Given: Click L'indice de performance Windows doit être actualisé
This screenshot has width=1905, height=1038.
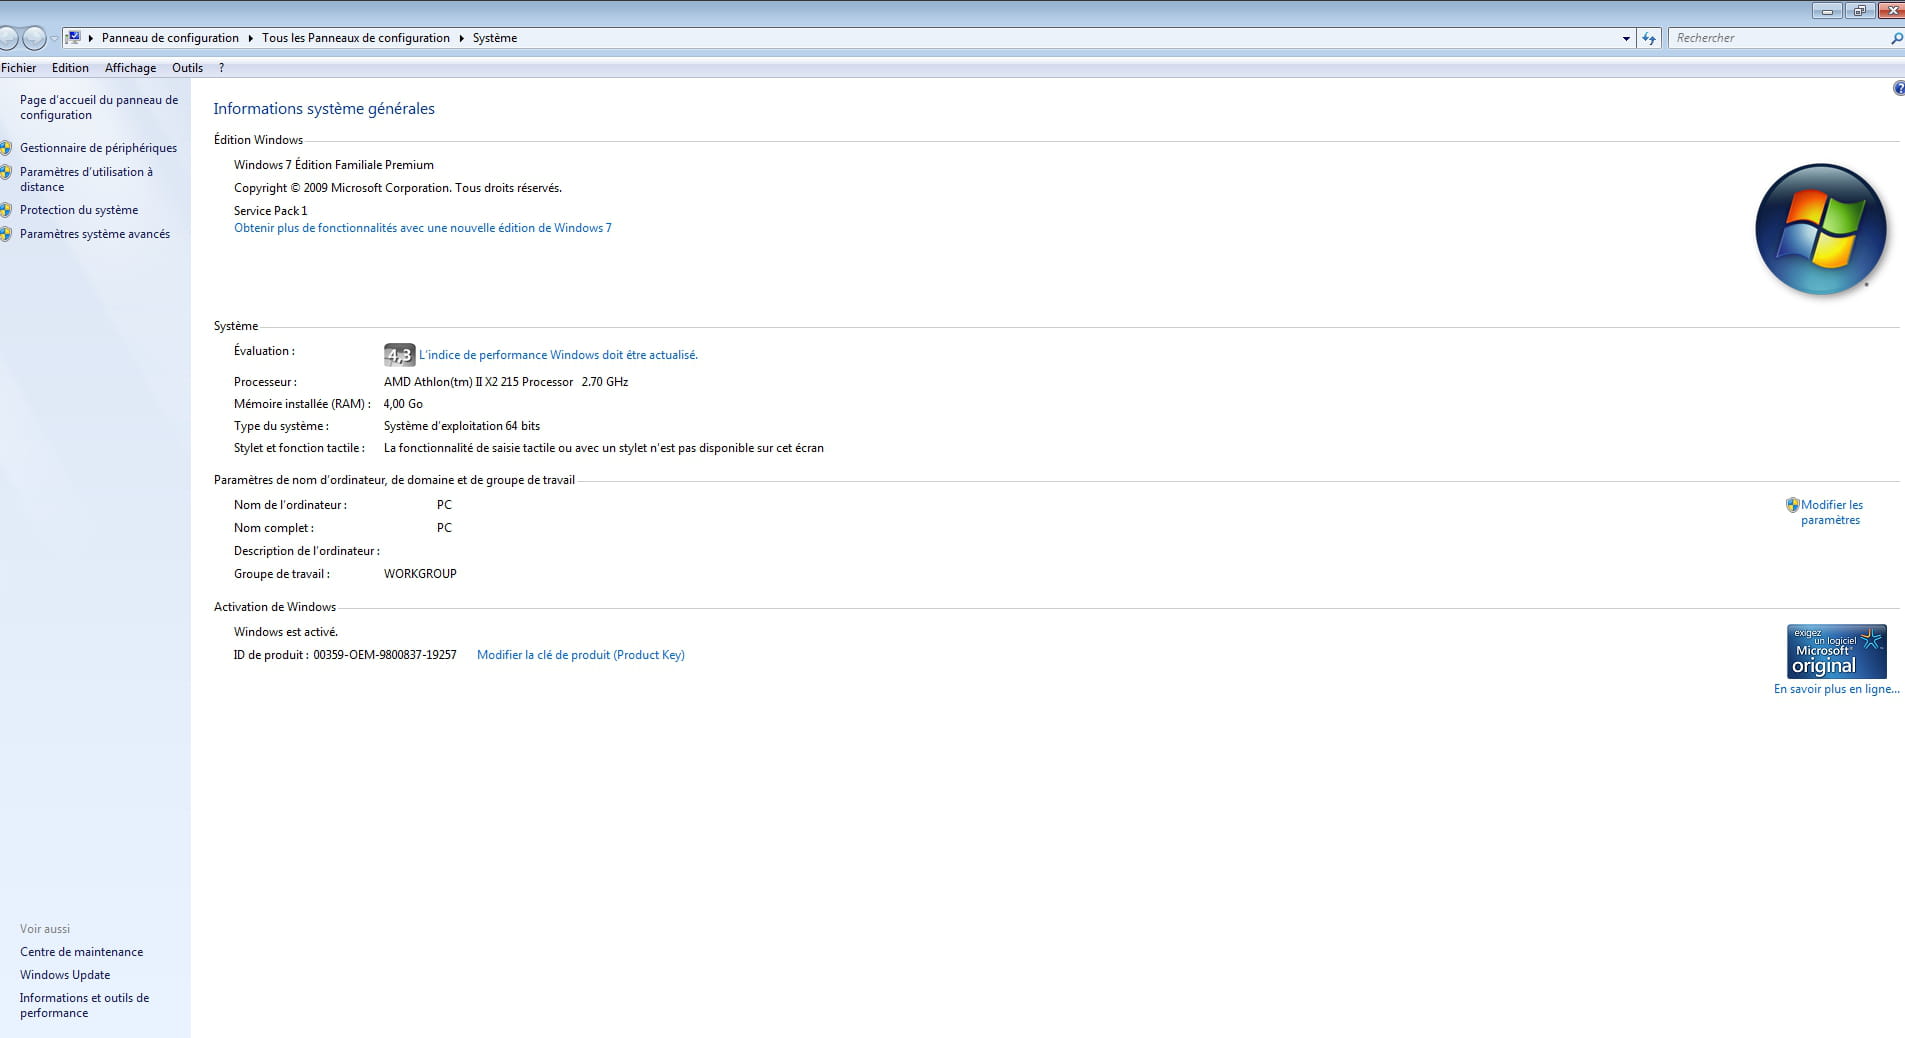Looking at the screenshot, I should [x=558, y=355].
